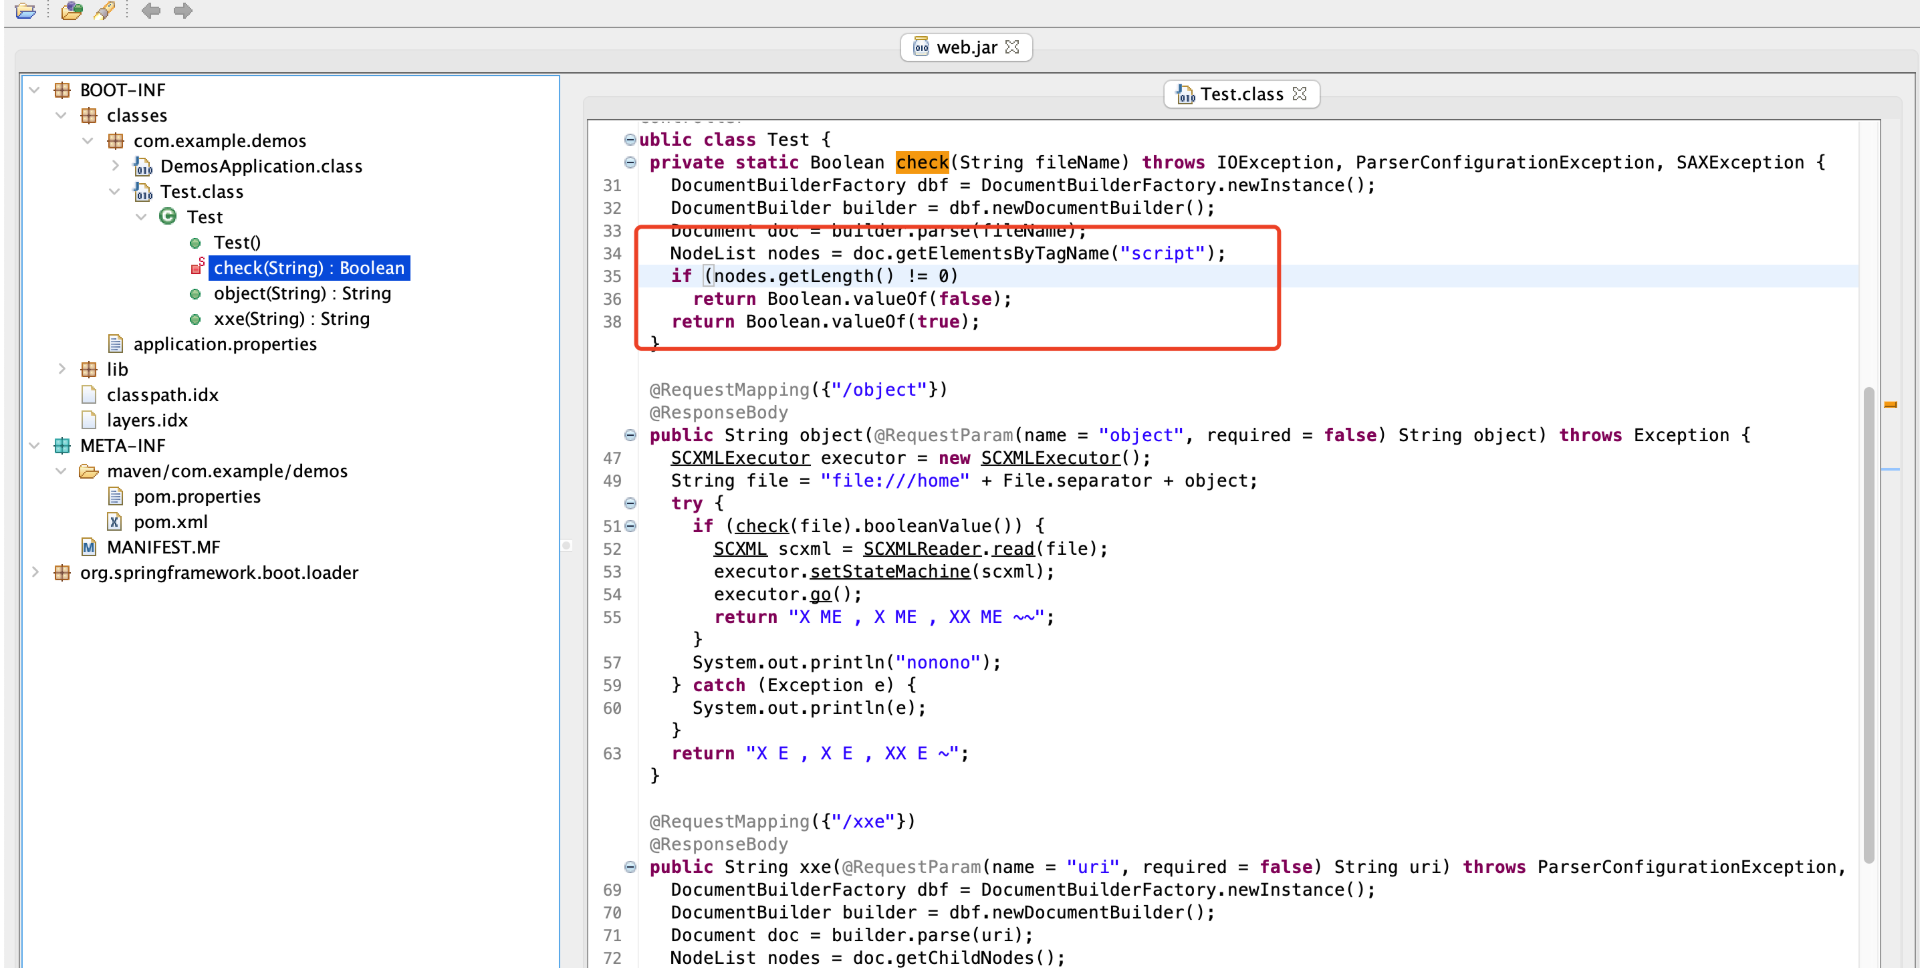Click the classes package icon
Viewport: 1920px width, 968px height.
89,115
